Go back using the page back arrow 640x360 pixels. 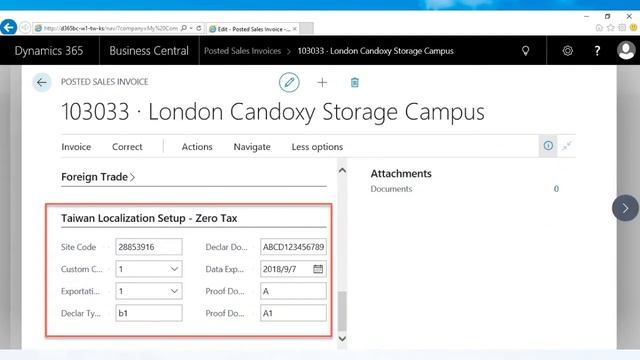42,82
